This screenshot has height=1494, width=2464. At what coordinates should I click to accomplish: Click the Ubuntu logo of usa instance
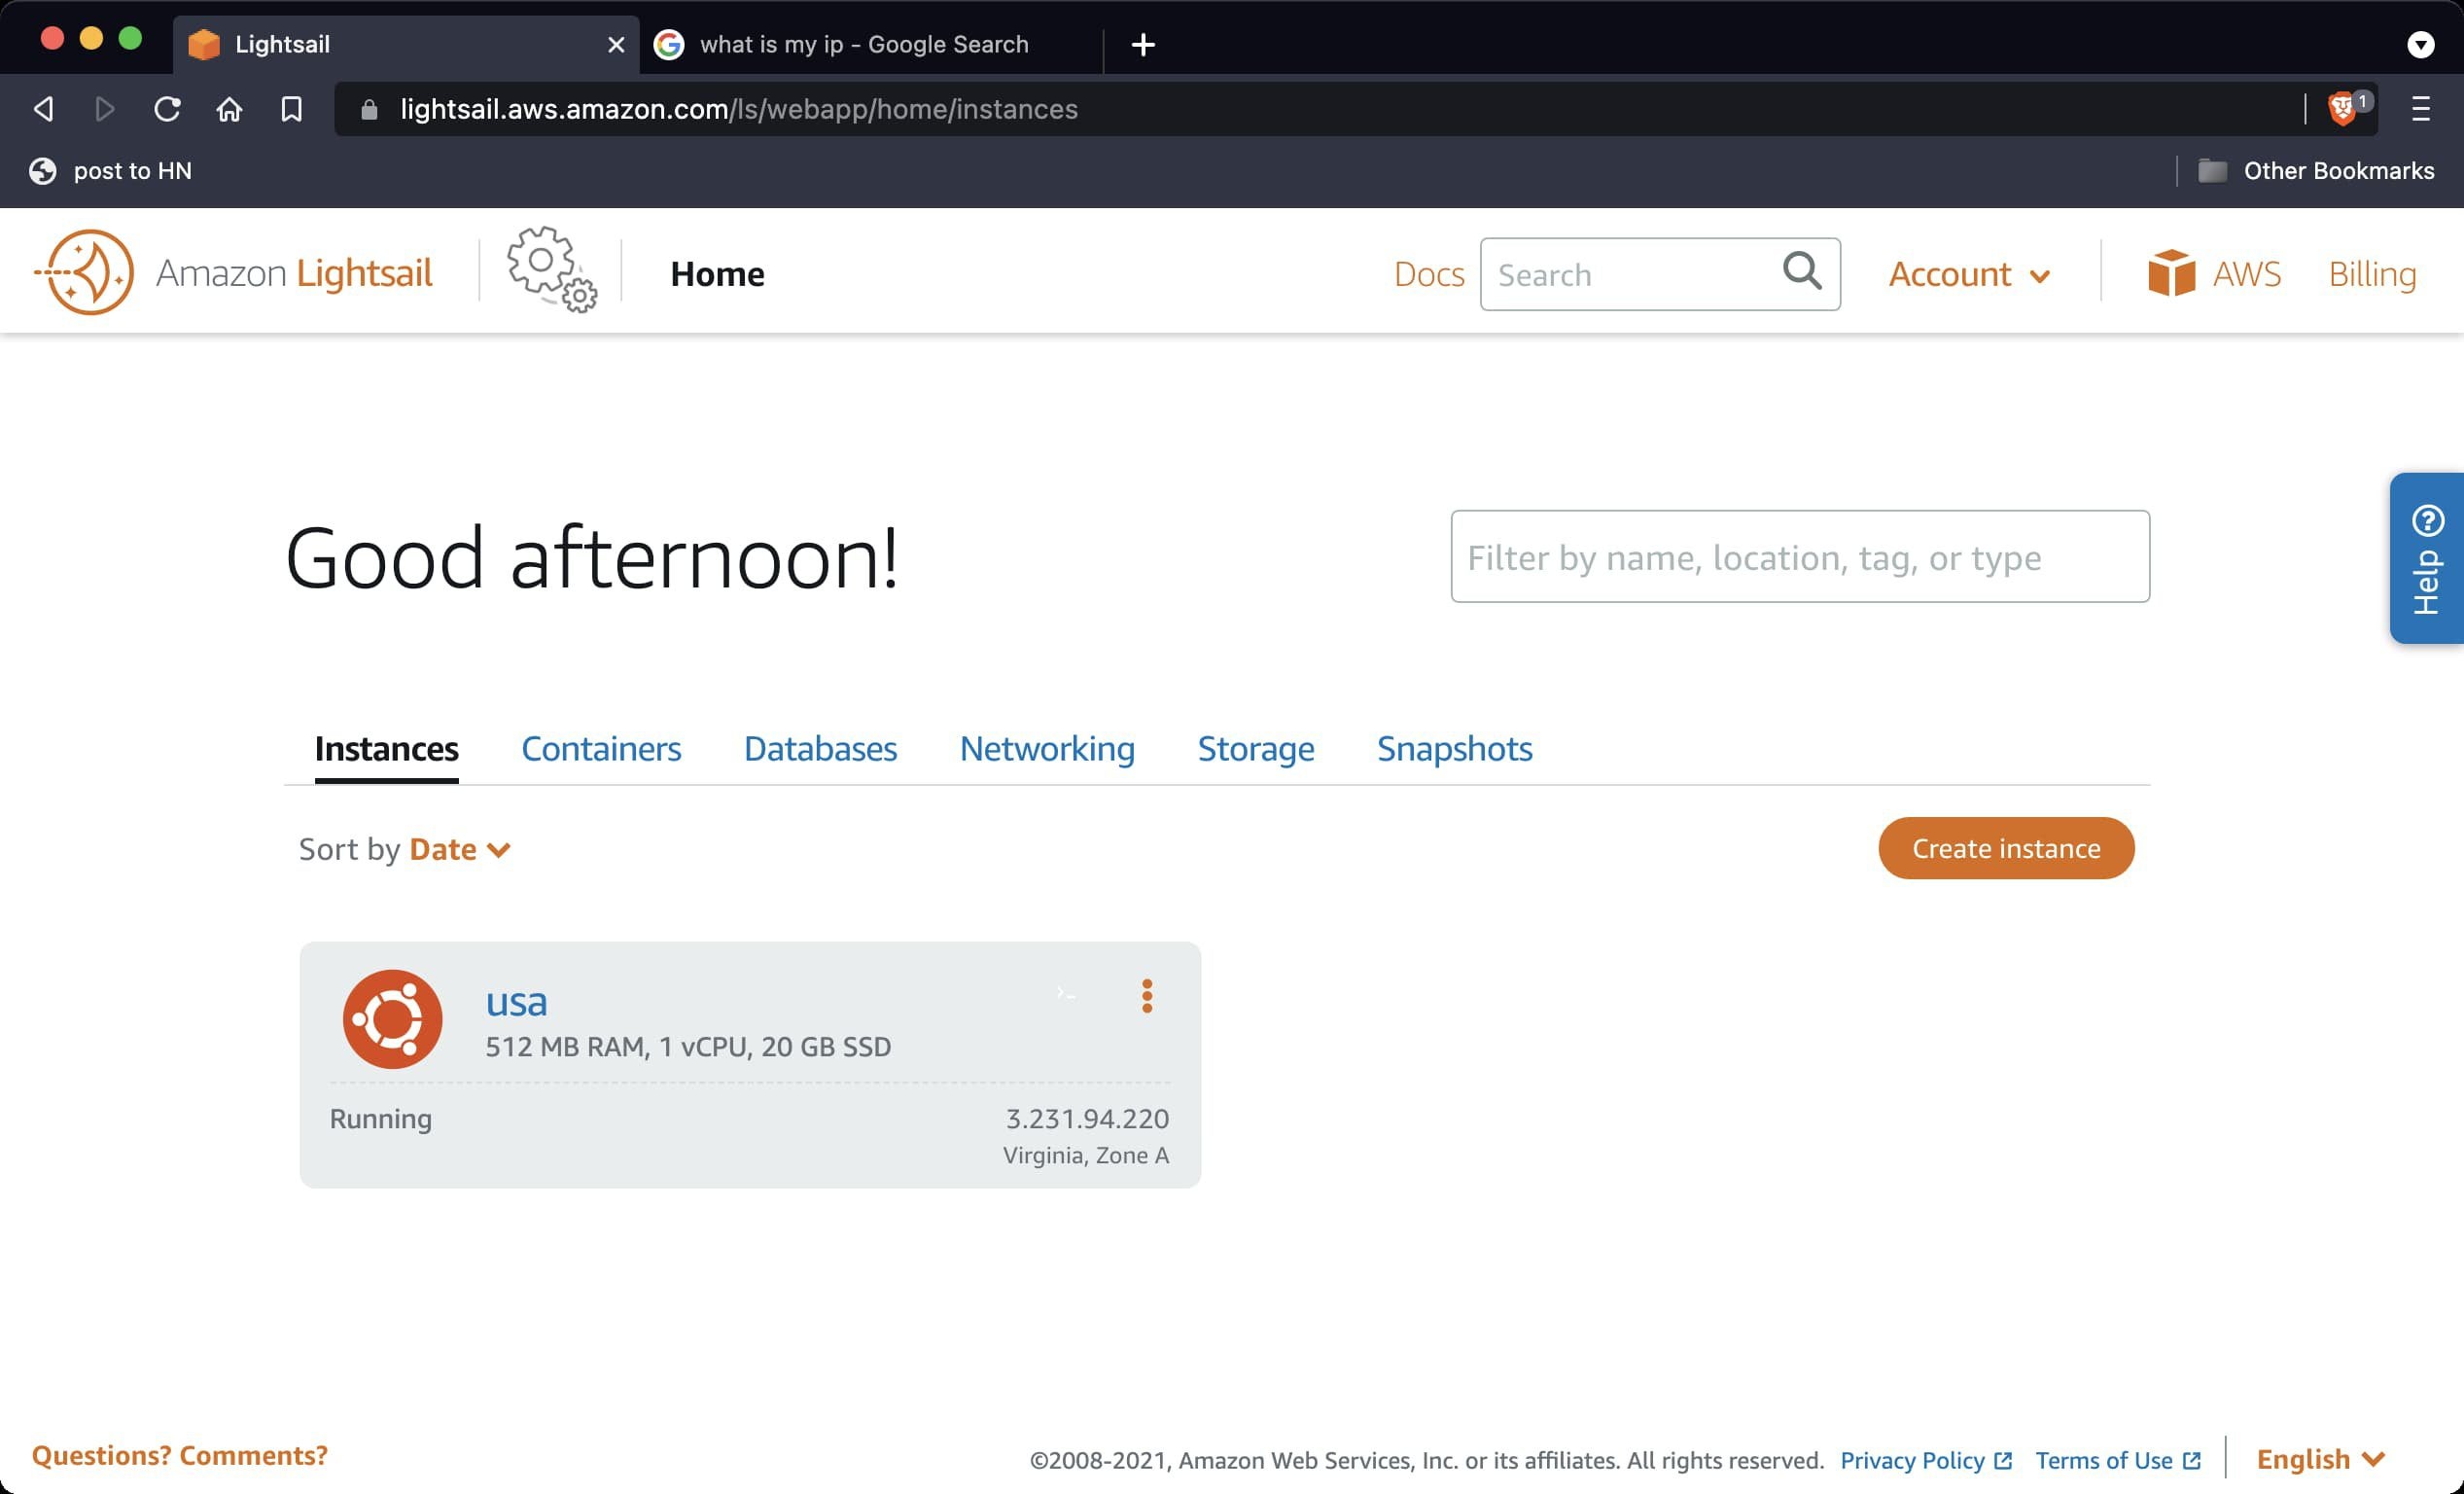[x=392, y=1019]
